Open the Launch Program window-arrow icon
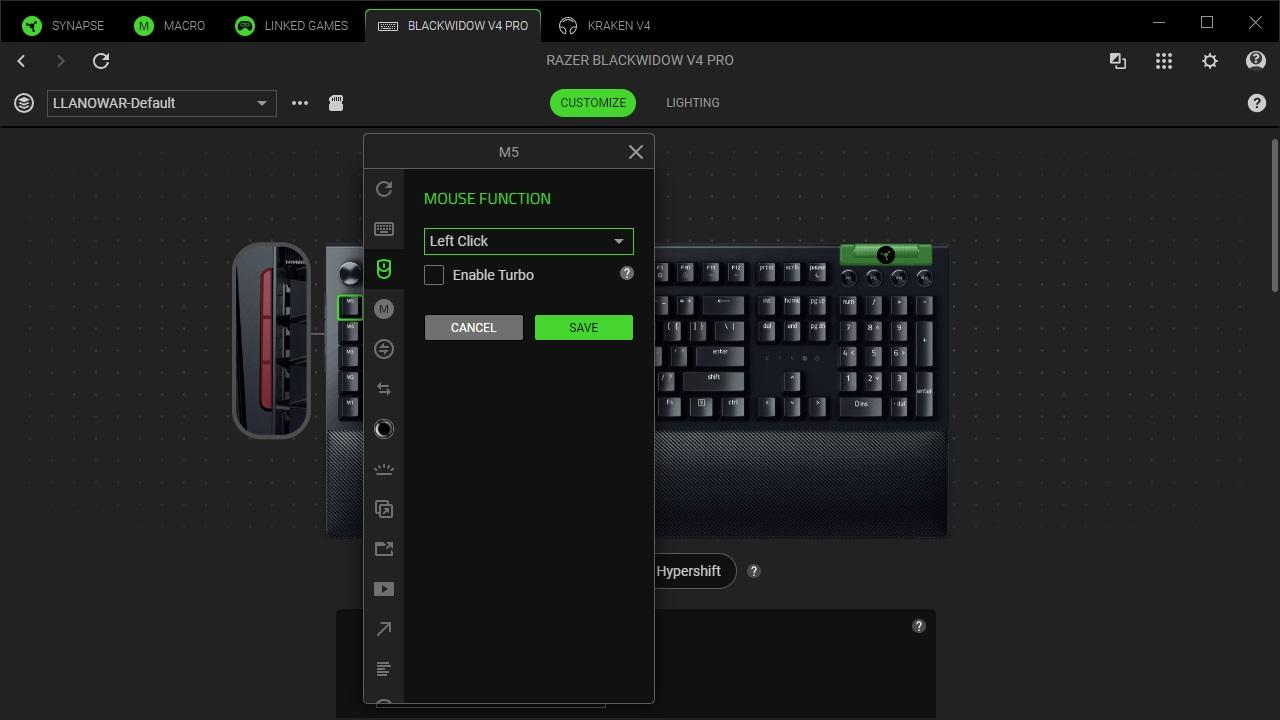1280x720 pixels. coord(384,509)
